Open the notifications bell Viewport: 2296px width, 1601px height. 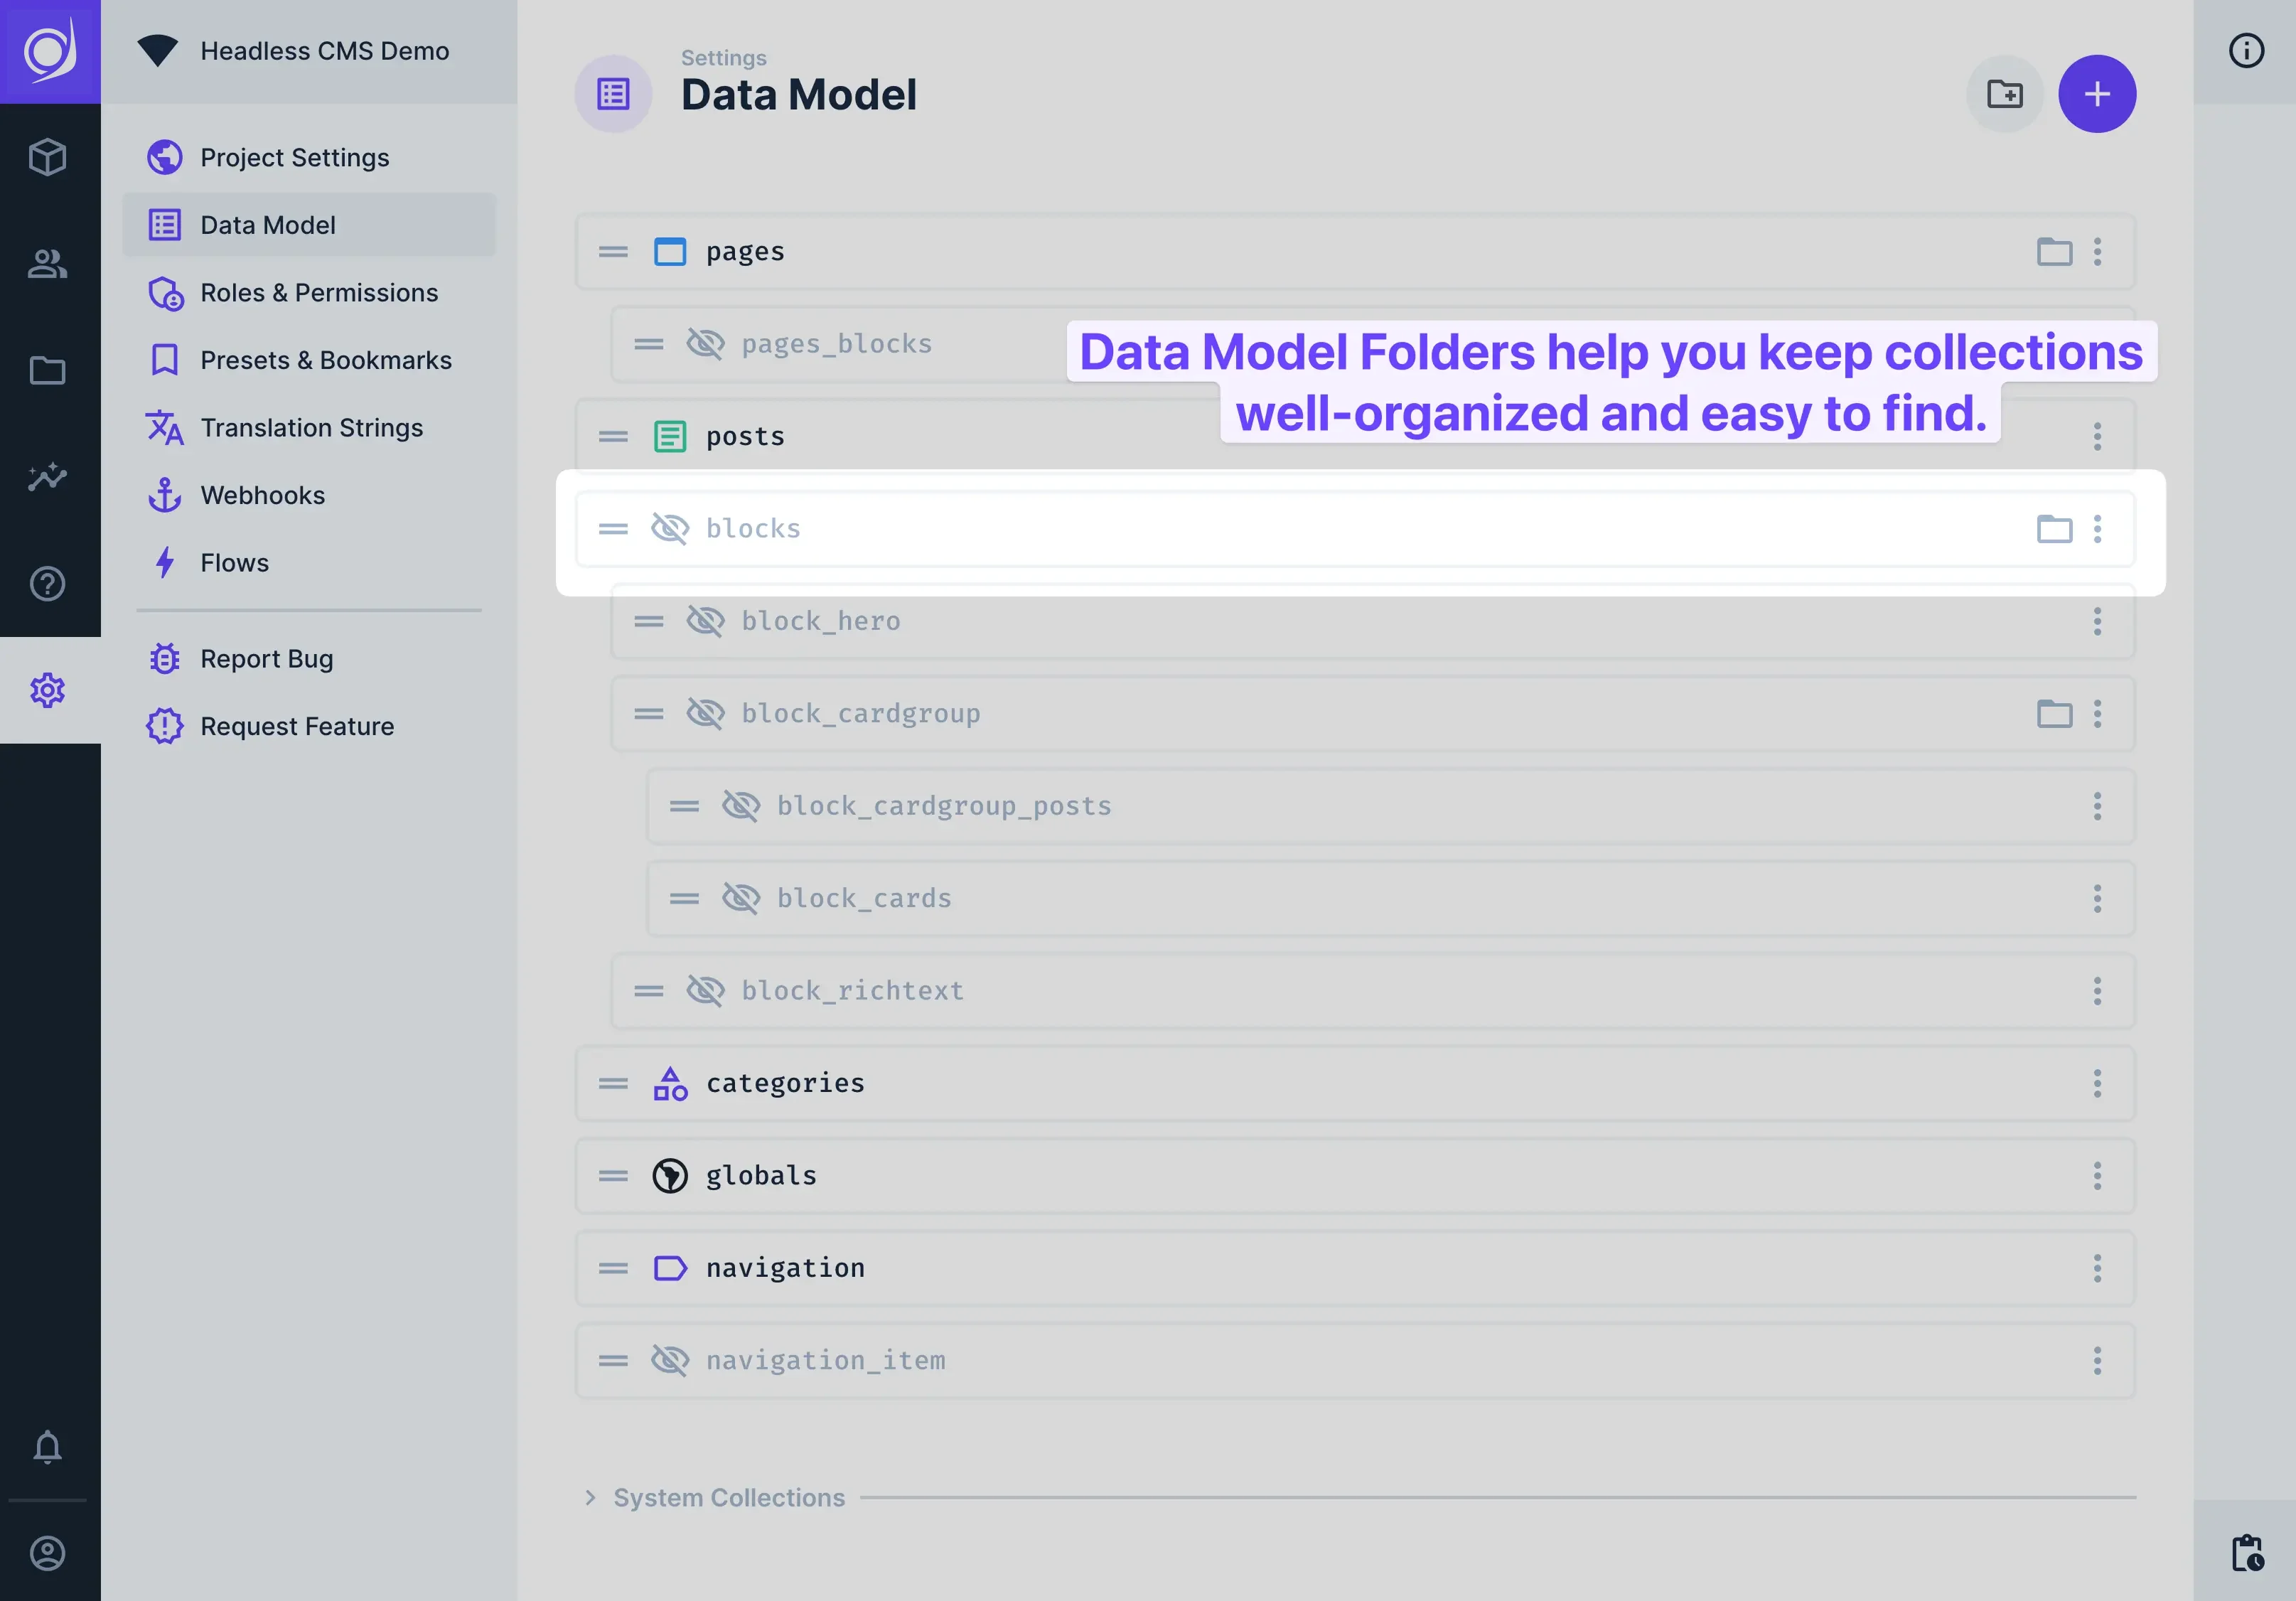[48, 1447]
